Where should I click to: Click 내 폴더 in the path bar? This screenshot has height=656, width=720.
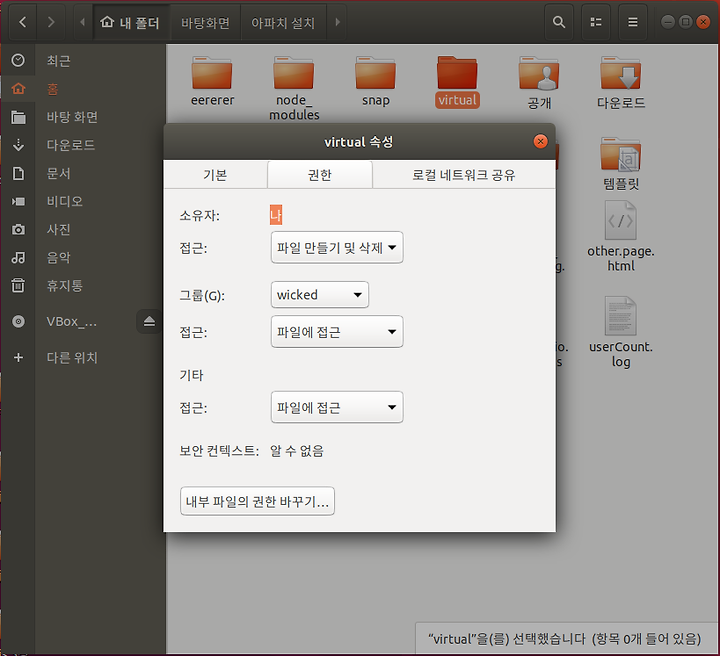[x=131, y=22]
